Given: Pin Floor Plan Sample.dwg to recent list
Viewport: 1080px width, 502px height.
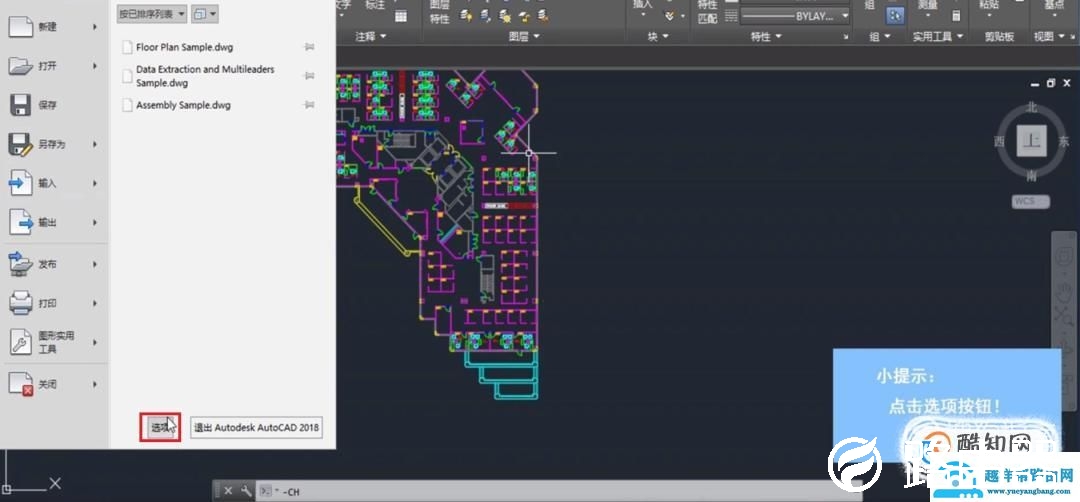Looking at the screenshot, I should click(x=309, y=47).
